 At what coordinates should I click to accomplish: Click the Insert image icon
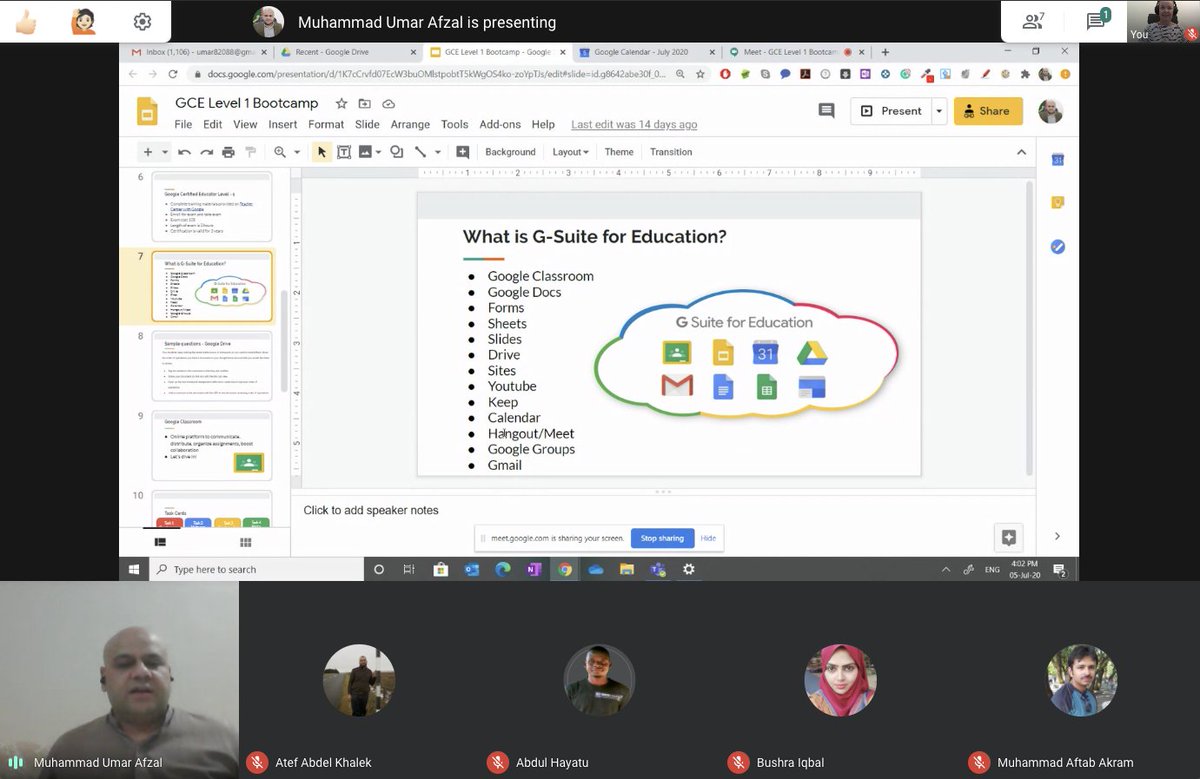tap(365, 152)
